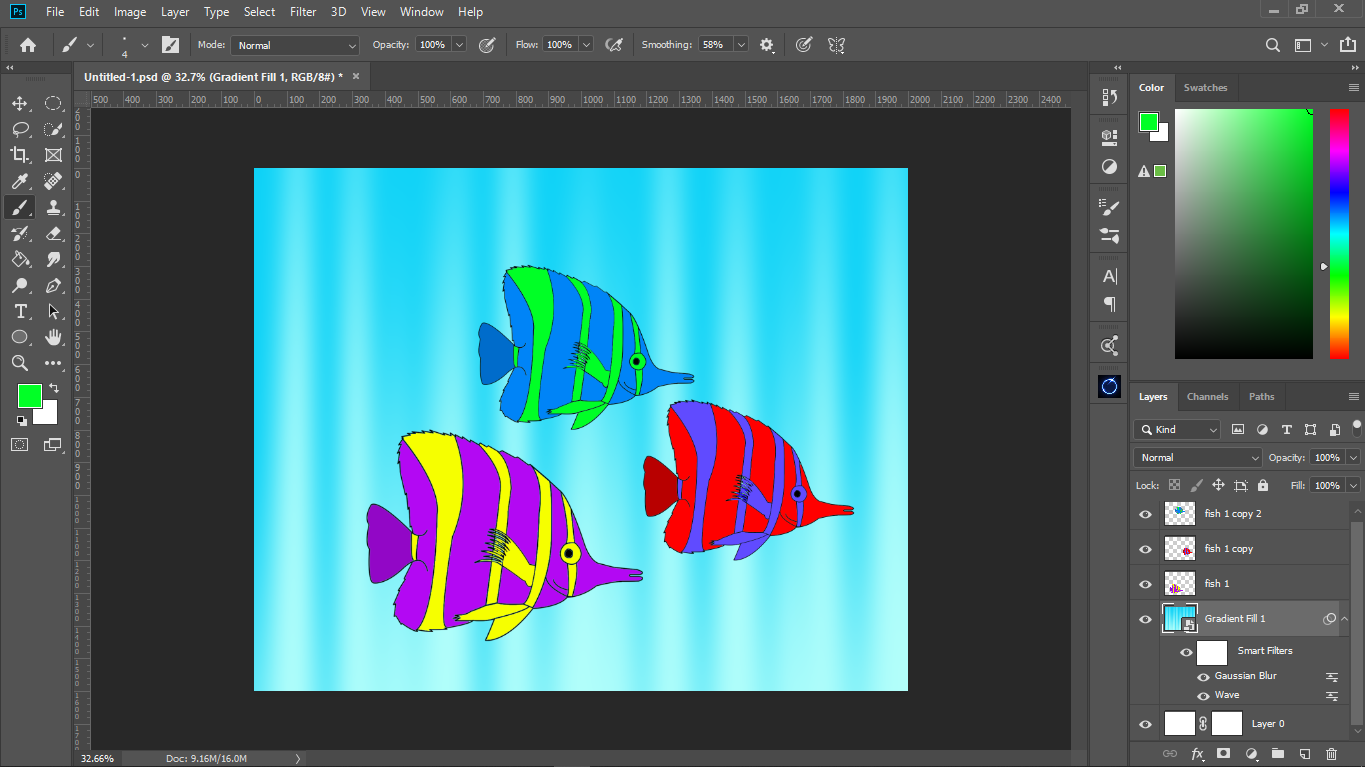Screen dimensions: 1365x767
Task: Open smoothing options gear icon
Action: click(x=767, y=45)
